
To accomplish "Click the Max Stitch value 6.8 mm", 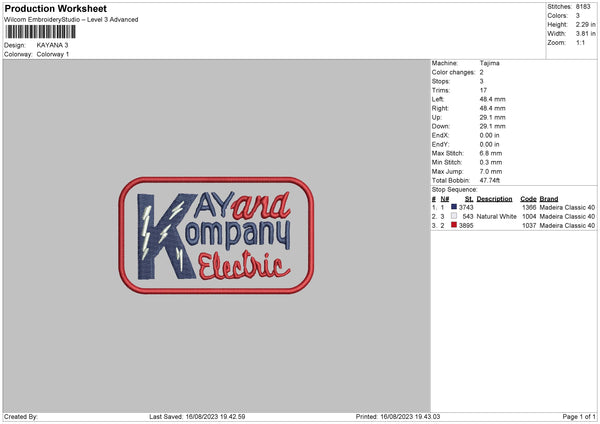I will coord(491,153).
